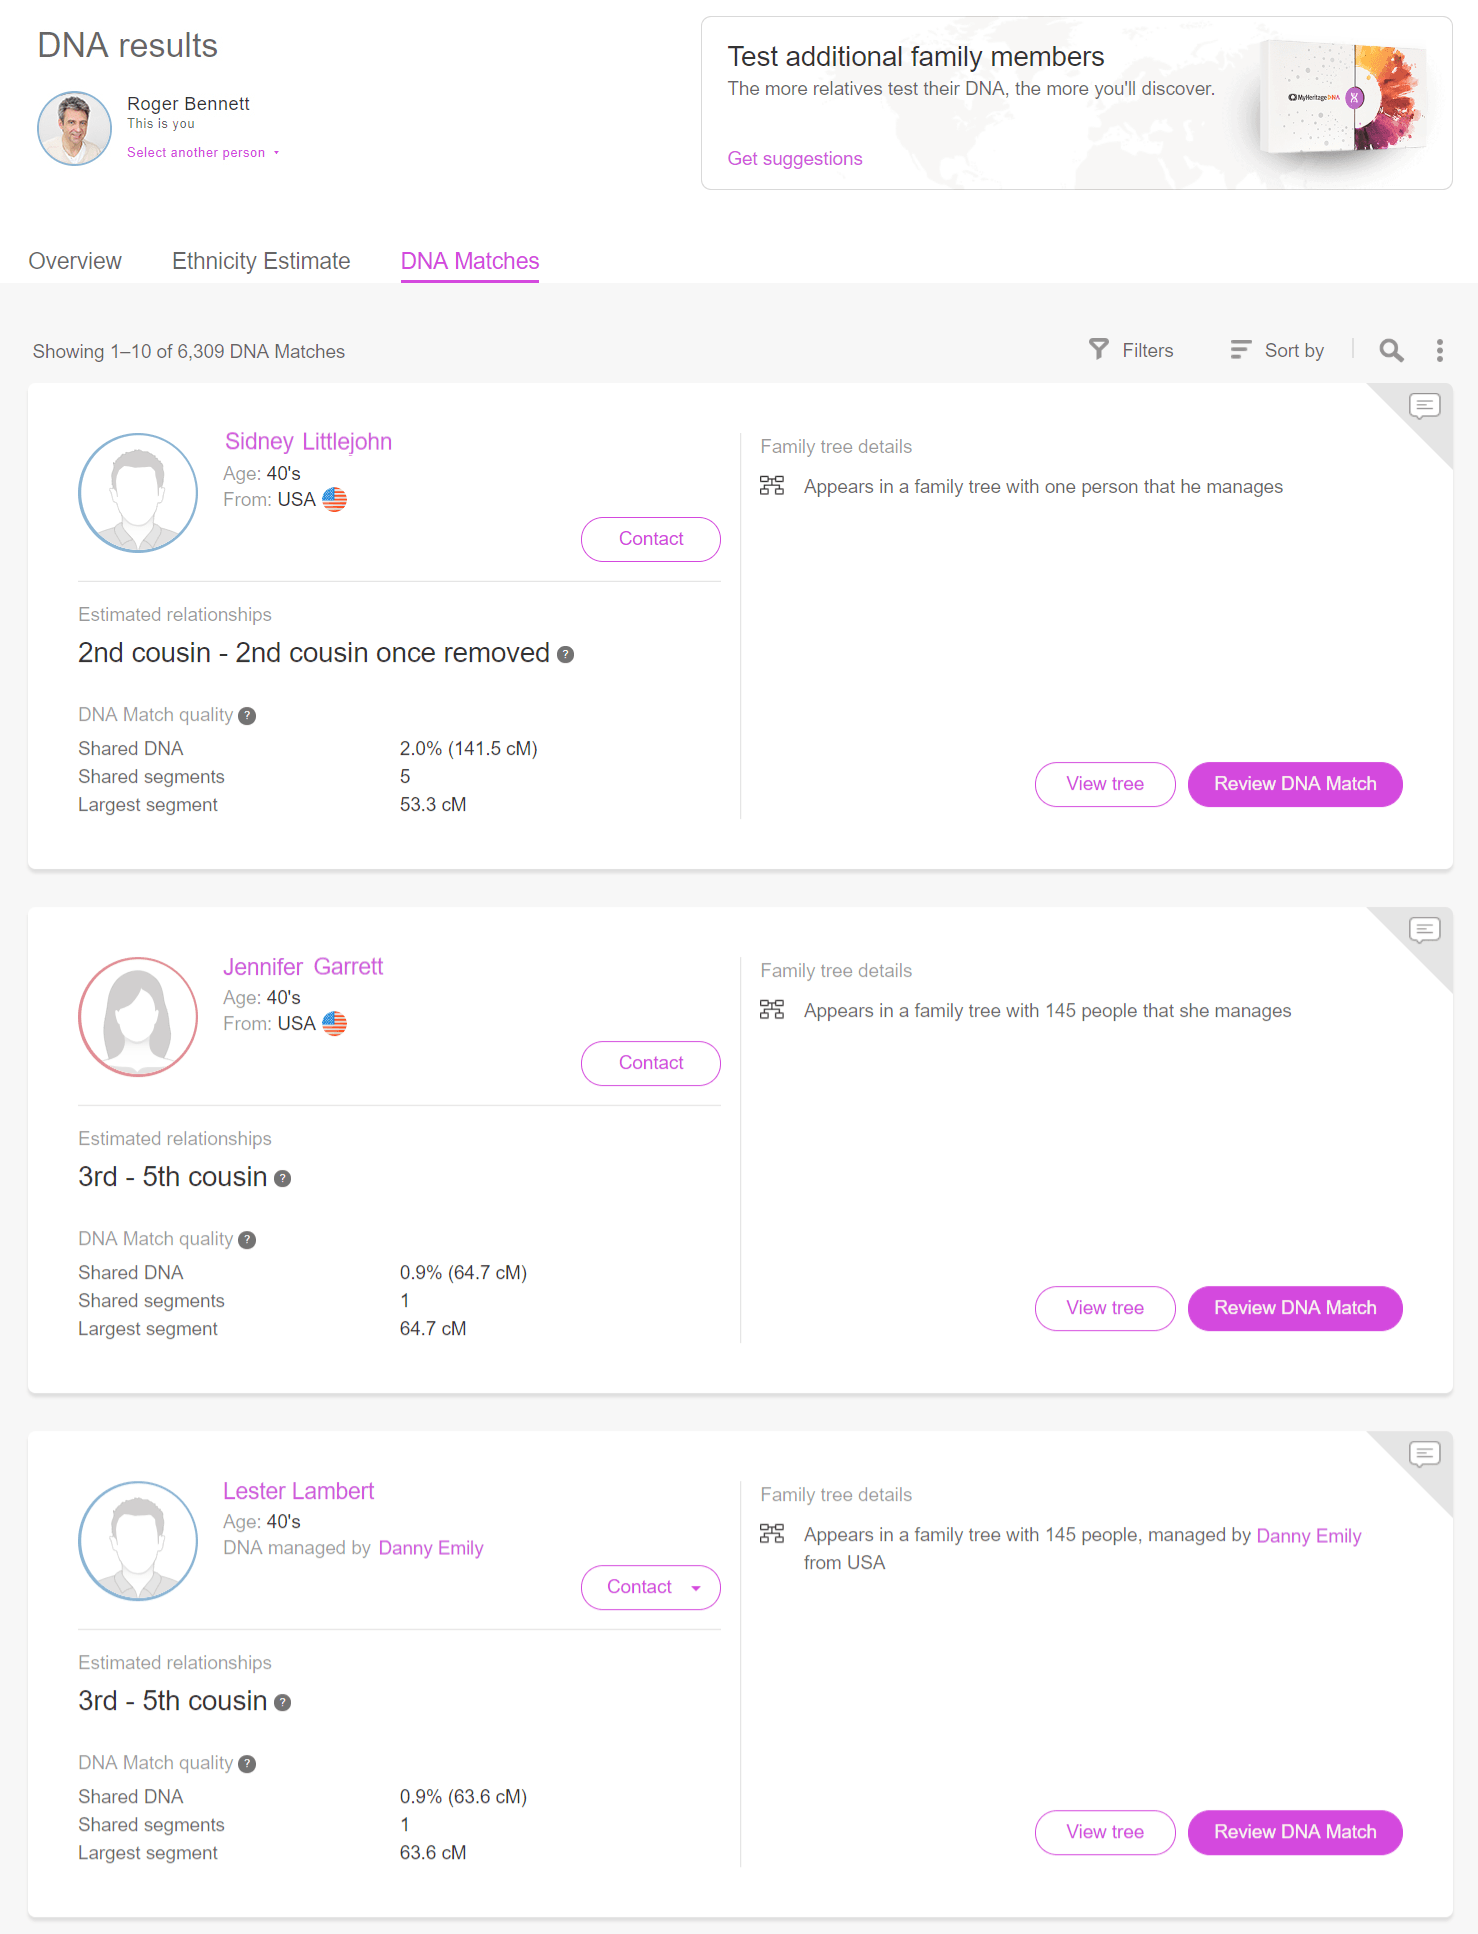
Task: Click family tree icon in Sidney's tree details
Action: pyautogui.click(x=772, y=486)
